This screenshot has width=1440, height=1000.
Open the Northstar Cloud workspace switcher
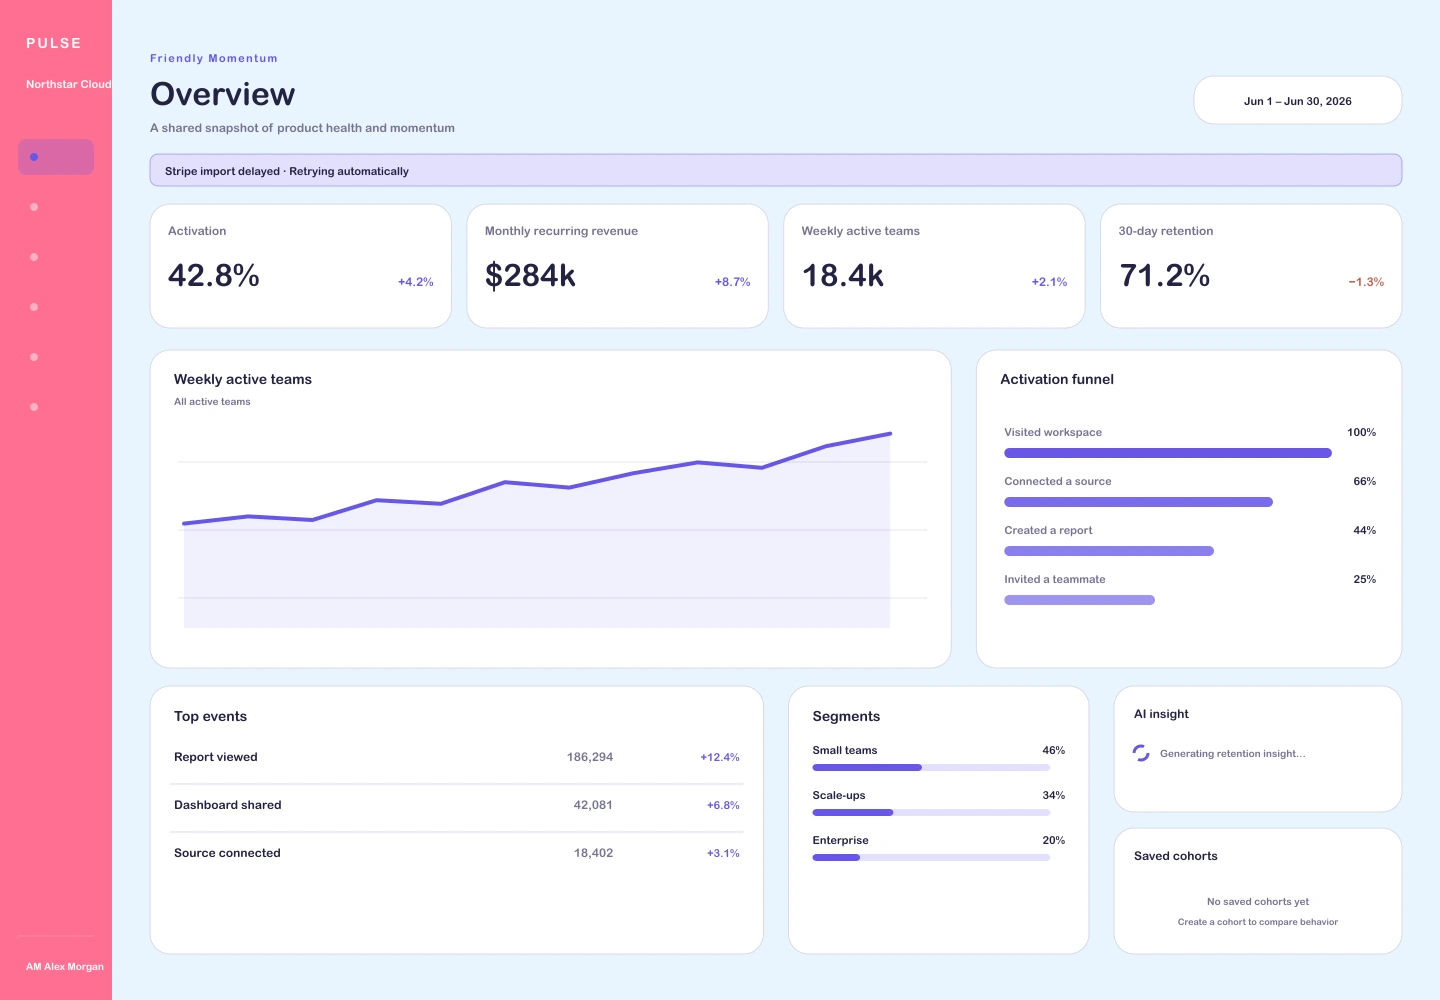tap(68, 84)
